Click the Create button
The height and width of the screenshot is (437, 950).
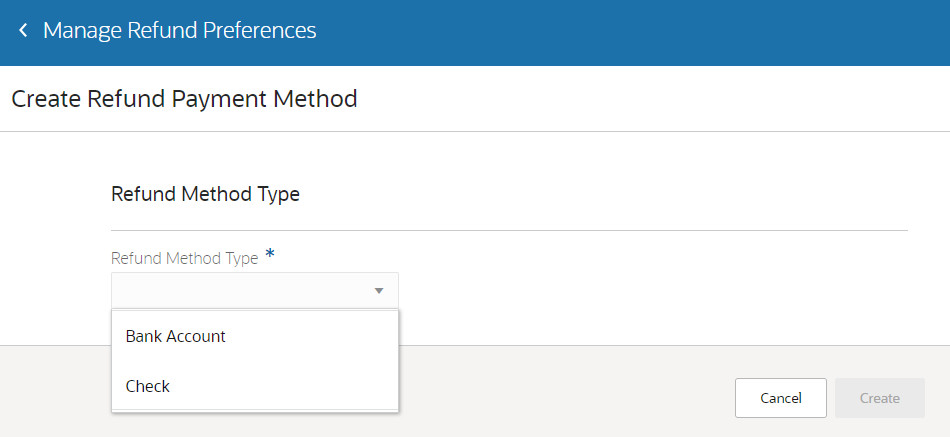tap(879, 398)
